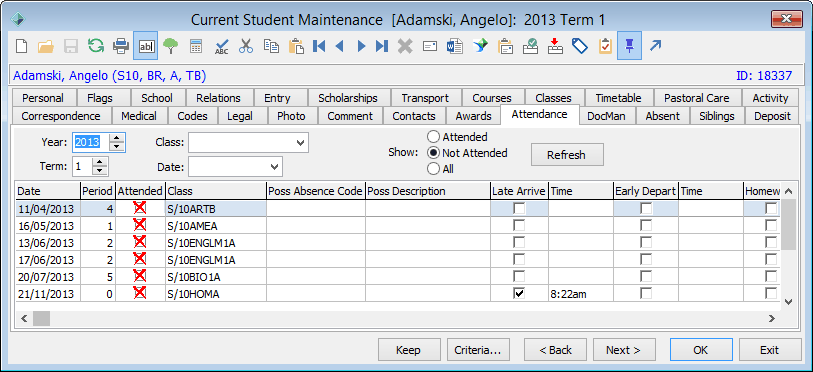This screenshot has width=813, height=372.
Task: Print using the printer icon
Action: 121,47
